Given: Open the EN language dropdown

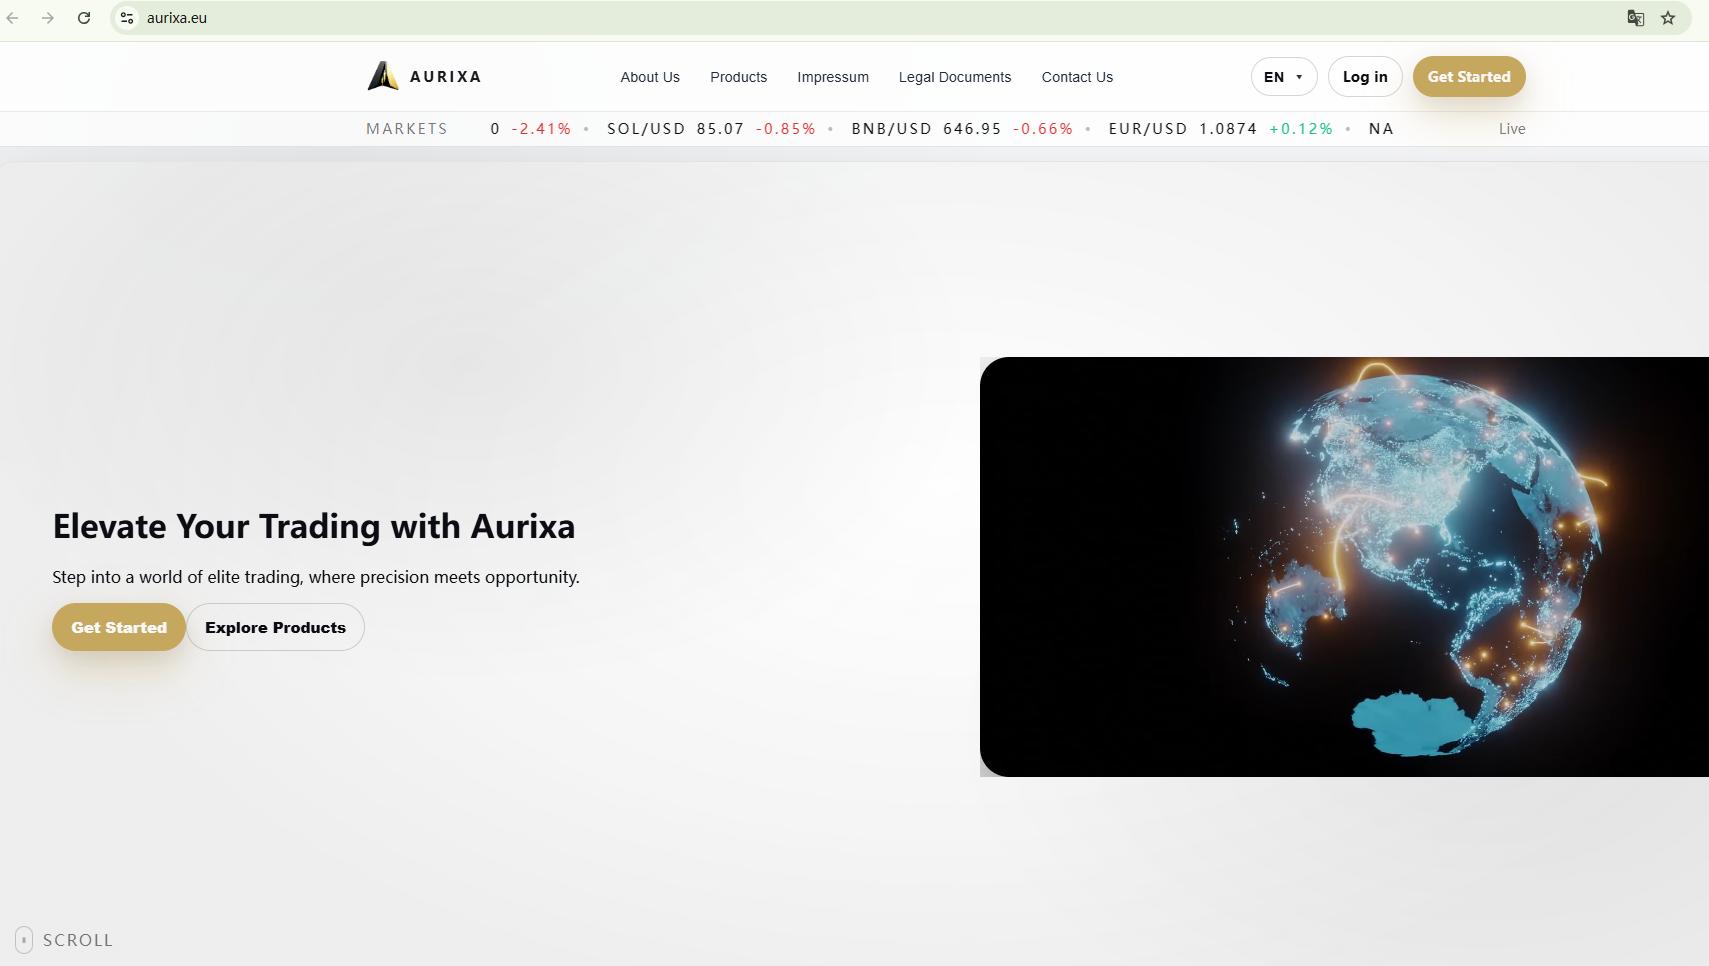Looking at the screenshot, I should pyautogui.click(x=1284, y=77).
